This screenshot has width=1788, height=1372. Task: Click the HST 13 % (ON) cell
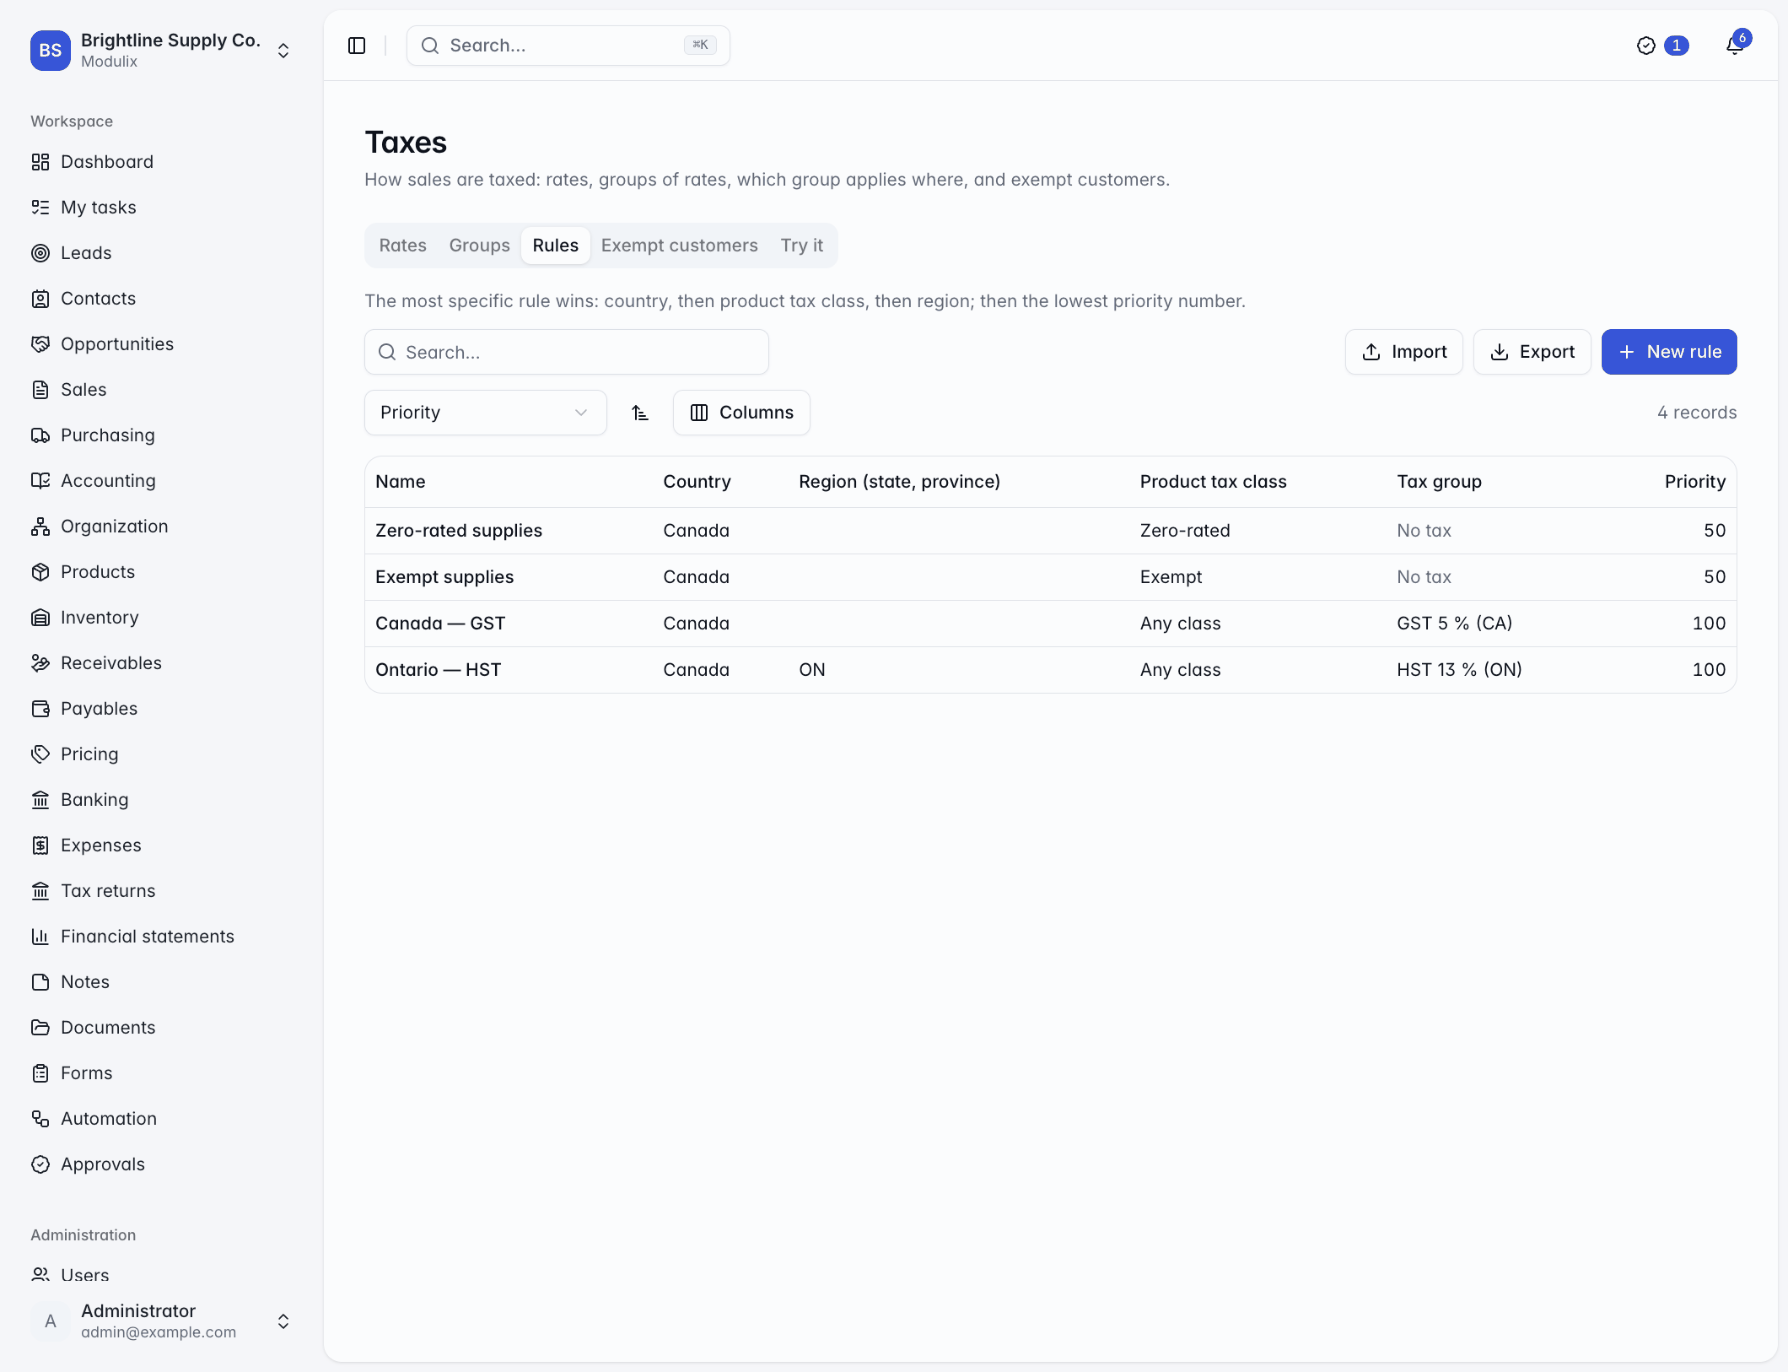(1459, 669)
